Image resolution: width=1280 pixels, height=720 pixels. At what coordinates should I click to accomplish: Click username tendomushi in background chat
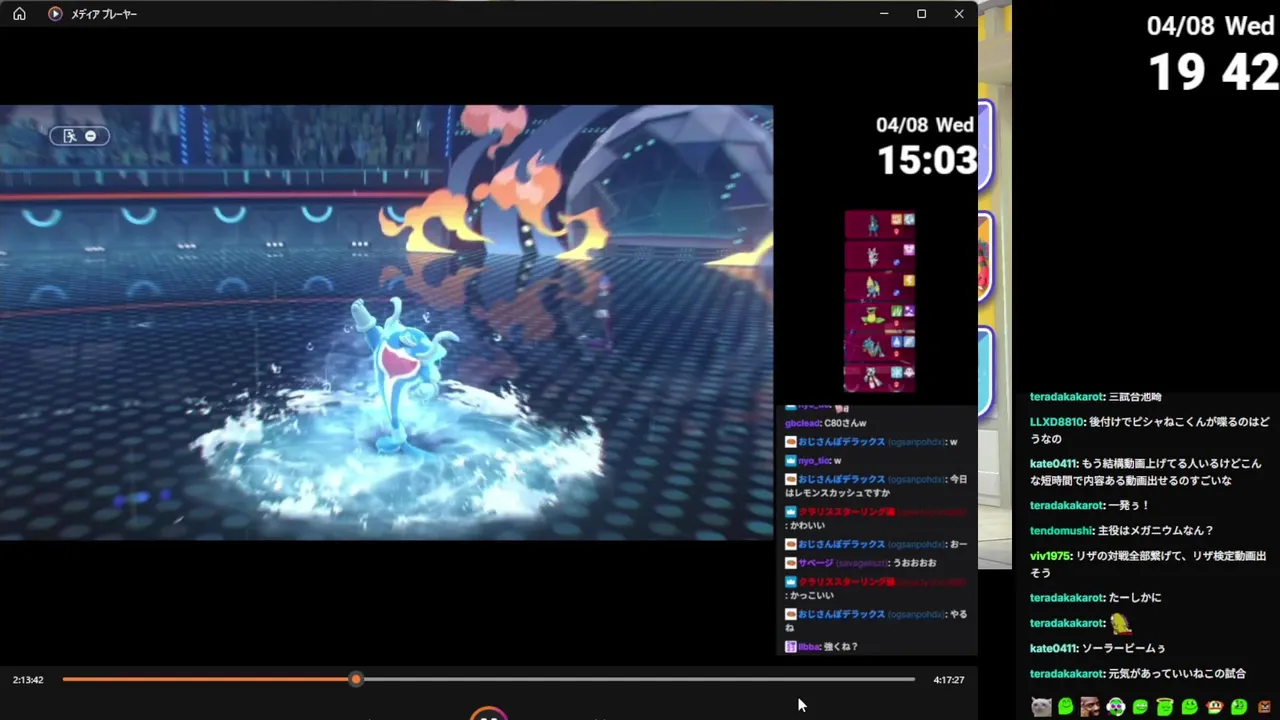pos(1061,531)
